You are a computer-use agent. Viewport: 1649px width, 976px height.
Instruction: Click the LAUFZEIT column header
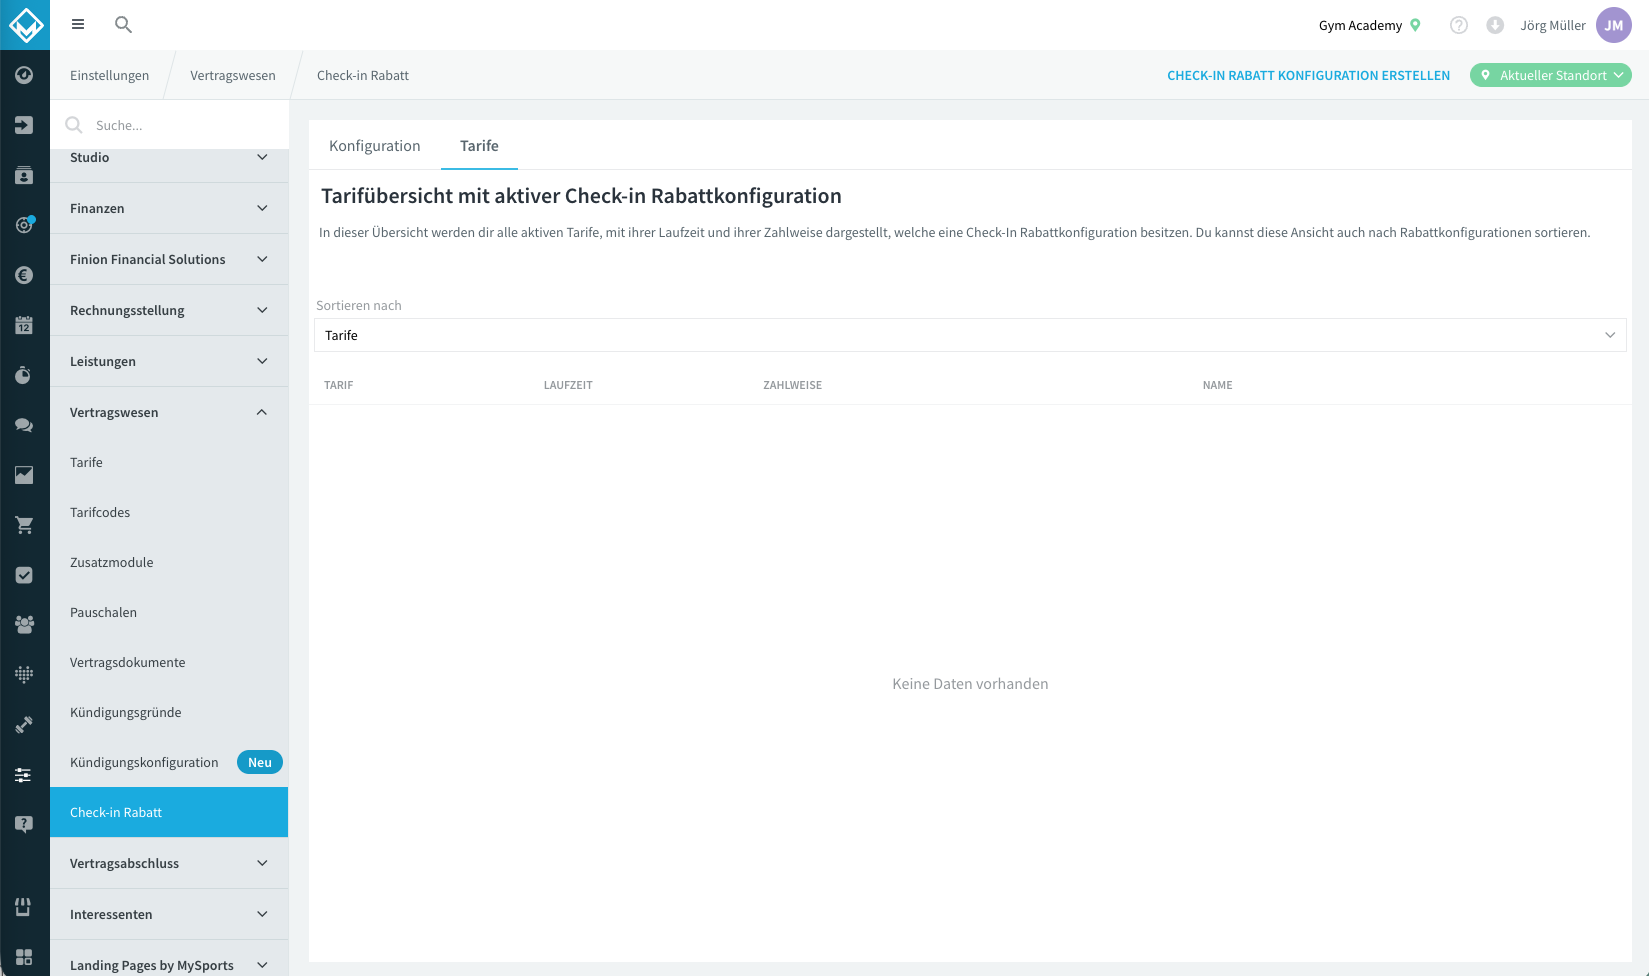click(x=568, y=385)
